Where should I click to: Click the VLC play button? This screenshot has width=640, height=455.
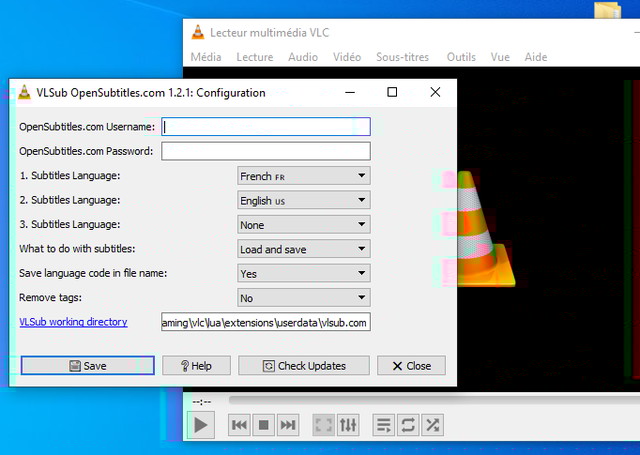(200, 425)
